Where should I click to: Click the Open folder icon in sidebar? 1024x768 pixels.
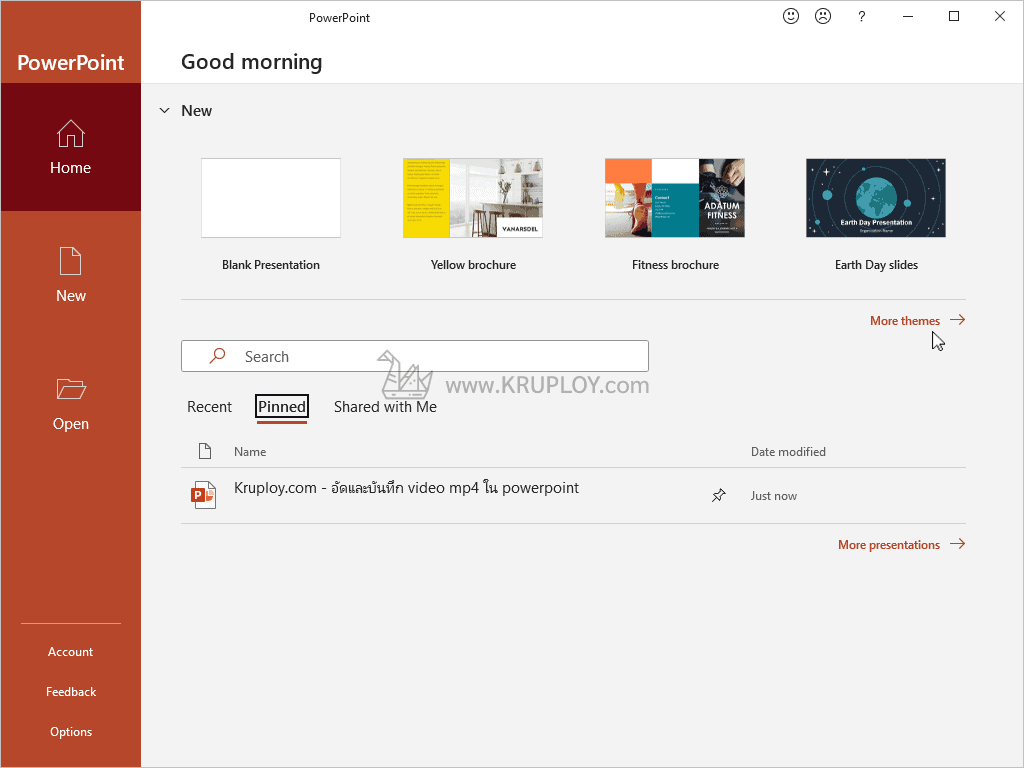click(x=71, y=389)
